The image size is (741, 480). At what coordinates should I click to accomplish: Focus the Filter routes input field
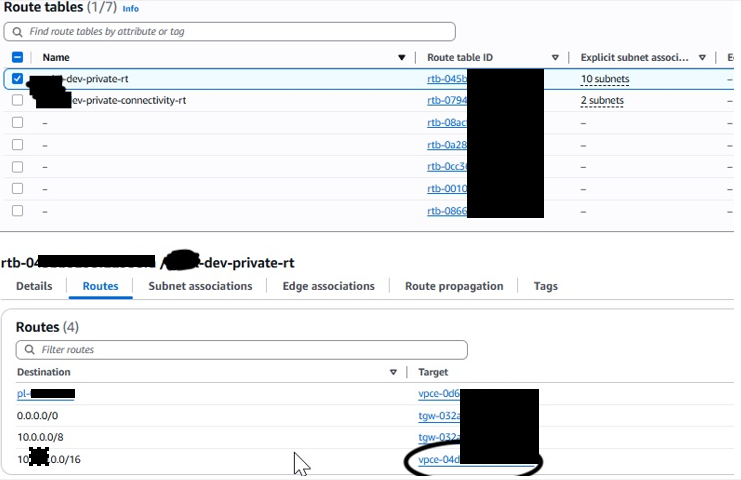coord(250,350)
